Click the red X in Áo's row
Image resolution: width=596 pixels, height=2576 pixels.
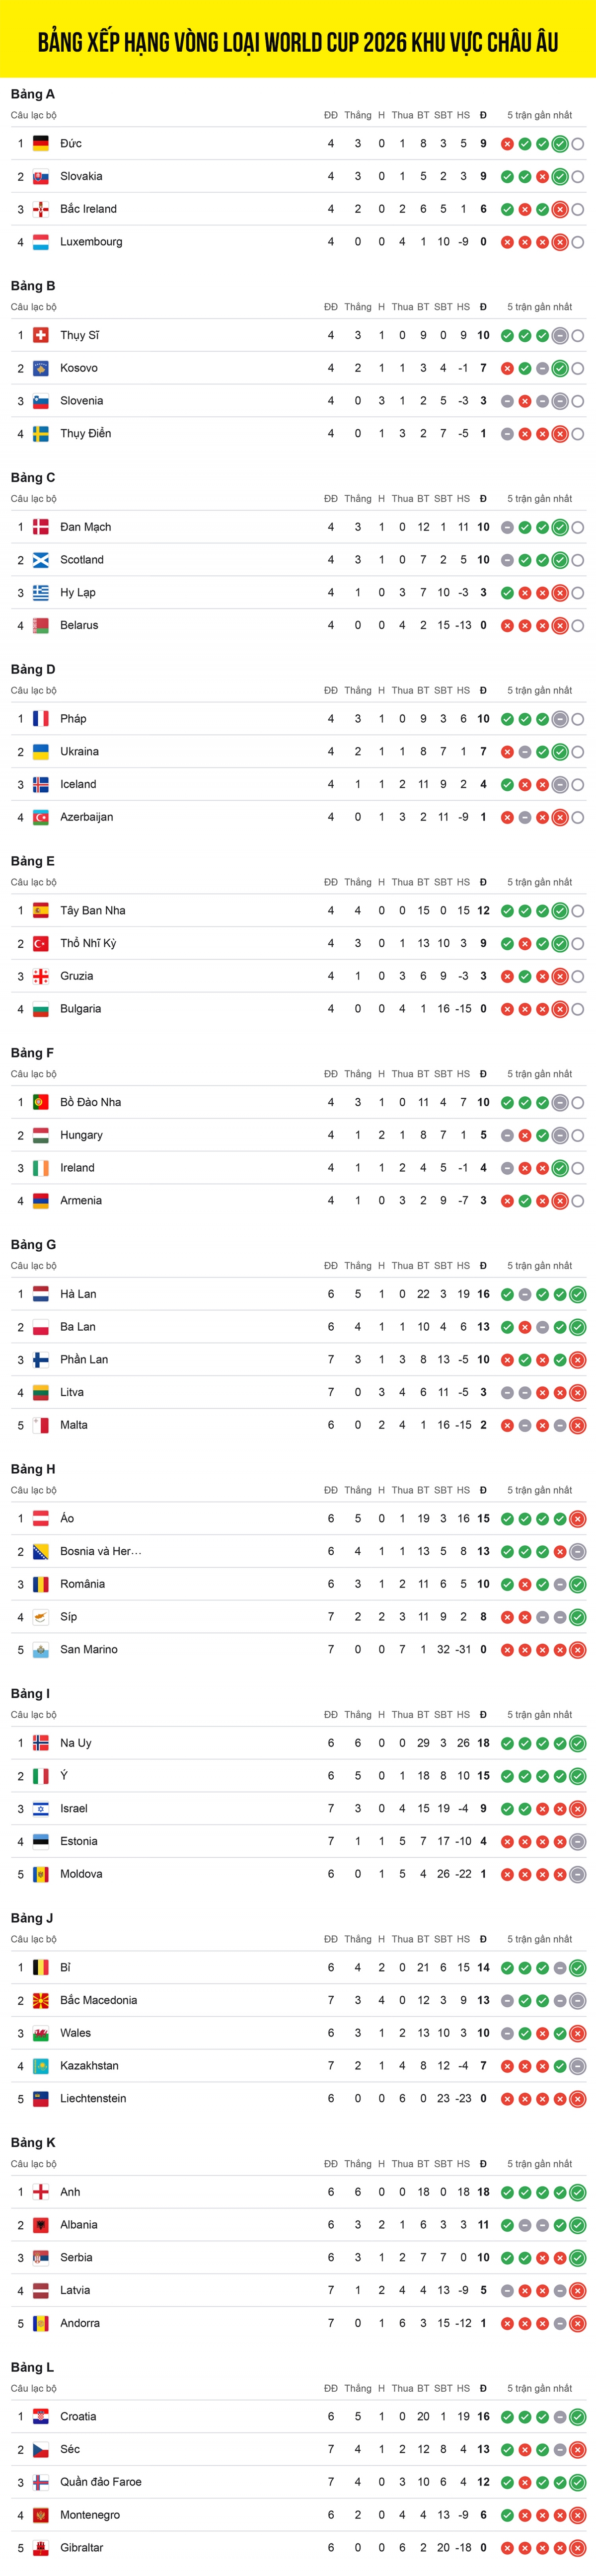point(577,1519)
